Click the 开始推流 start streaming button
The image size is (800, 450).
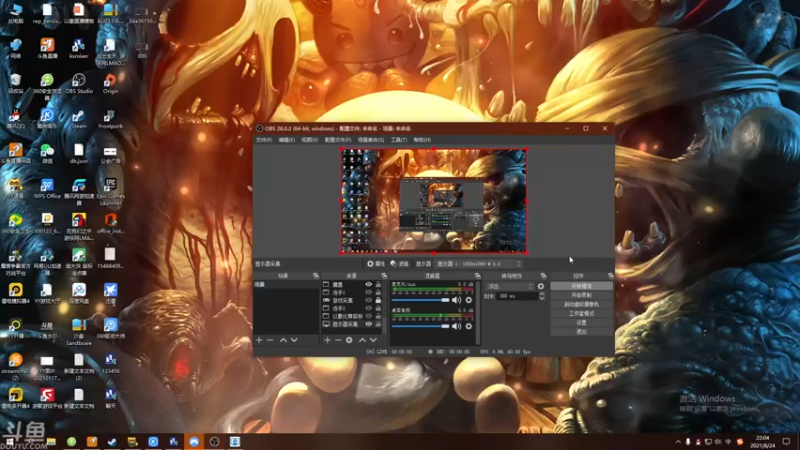pos(581,286)
